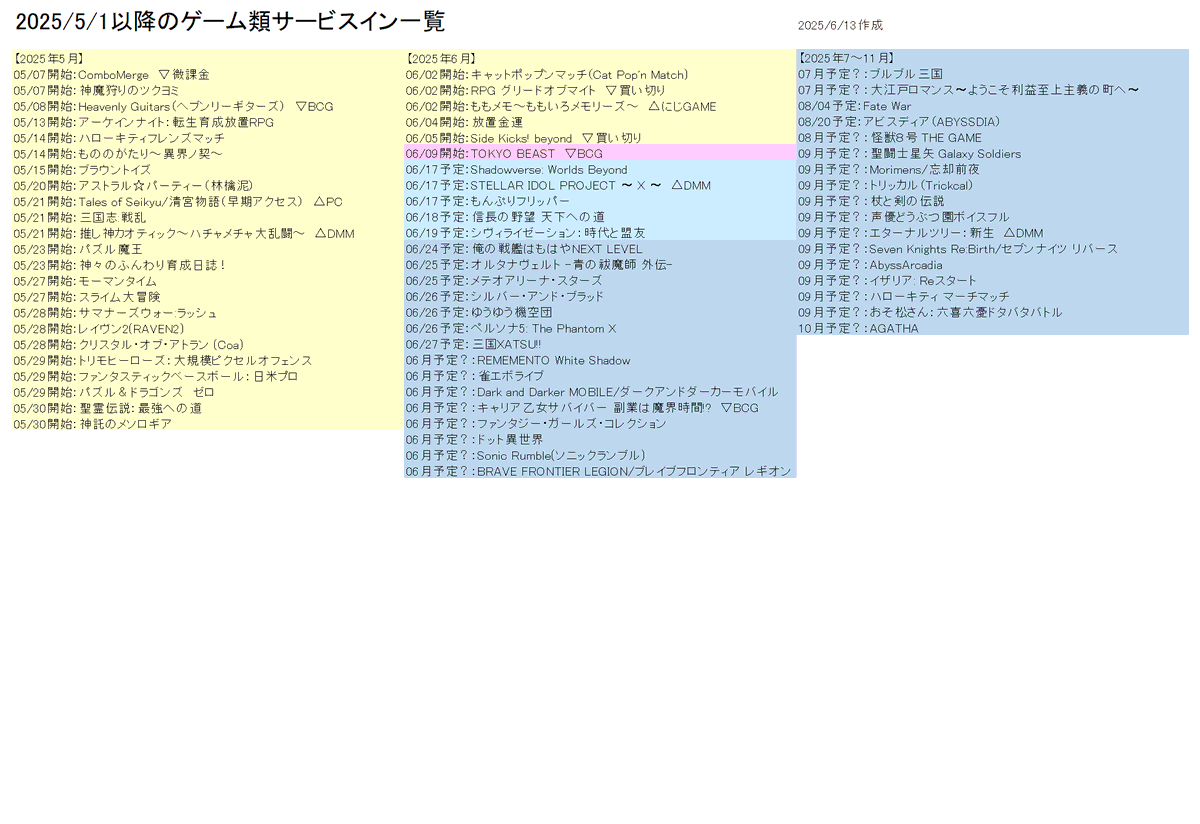Viewport: 1200px width, 824px height.
Task: Select the "Fate War" row
Action: pos(993,106)
